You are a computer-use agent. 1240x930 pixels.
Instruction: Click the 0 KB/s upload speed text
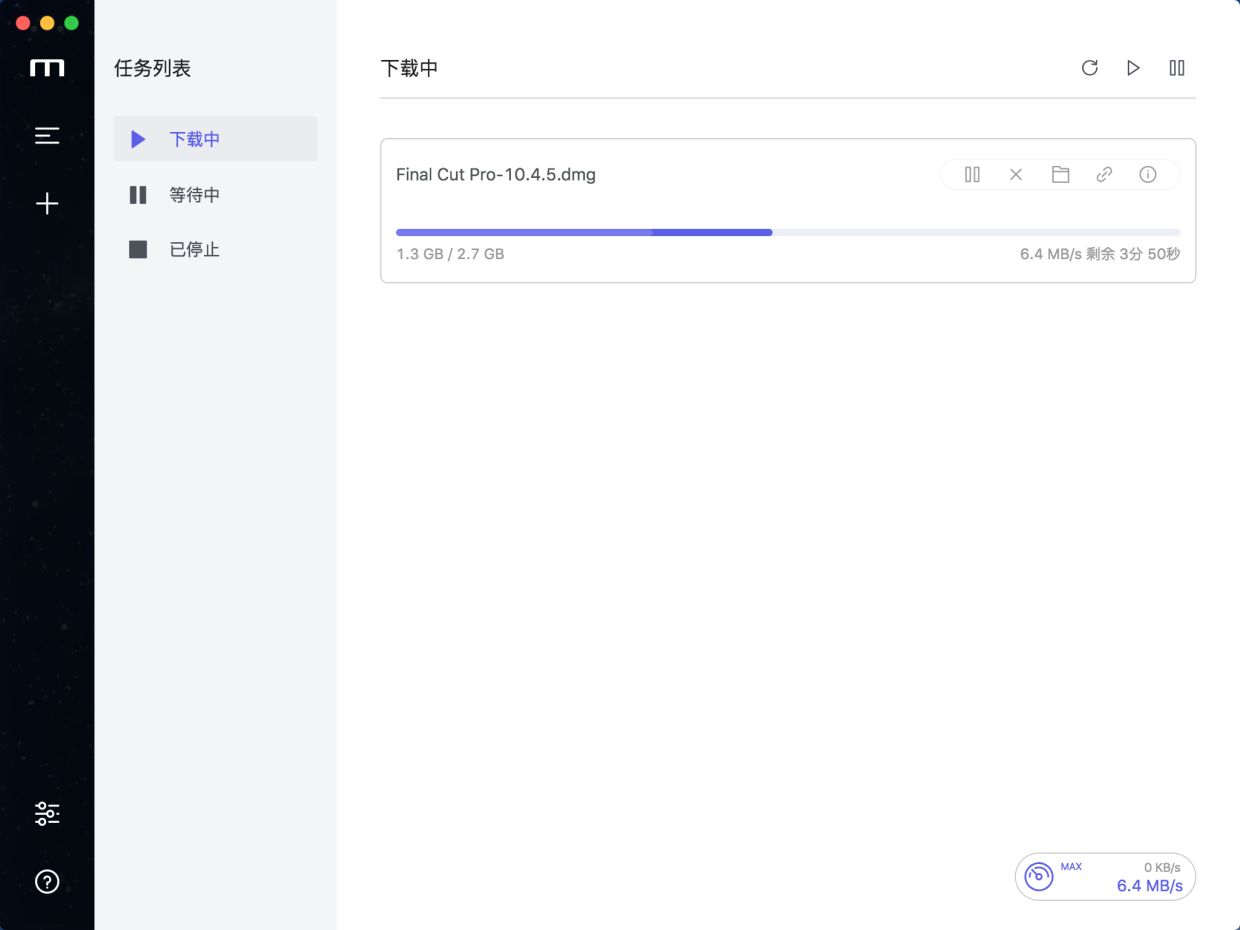click(1162, 867)
